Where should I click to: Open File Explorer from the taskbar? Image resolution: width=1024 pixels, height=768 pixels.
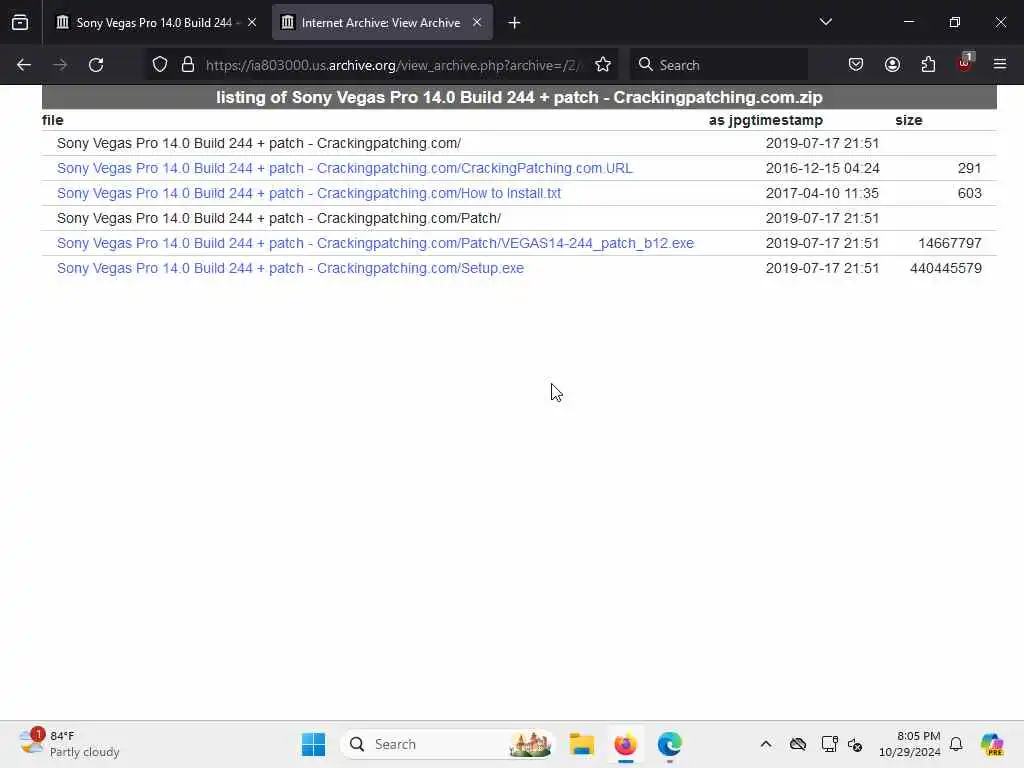(581, 744)
